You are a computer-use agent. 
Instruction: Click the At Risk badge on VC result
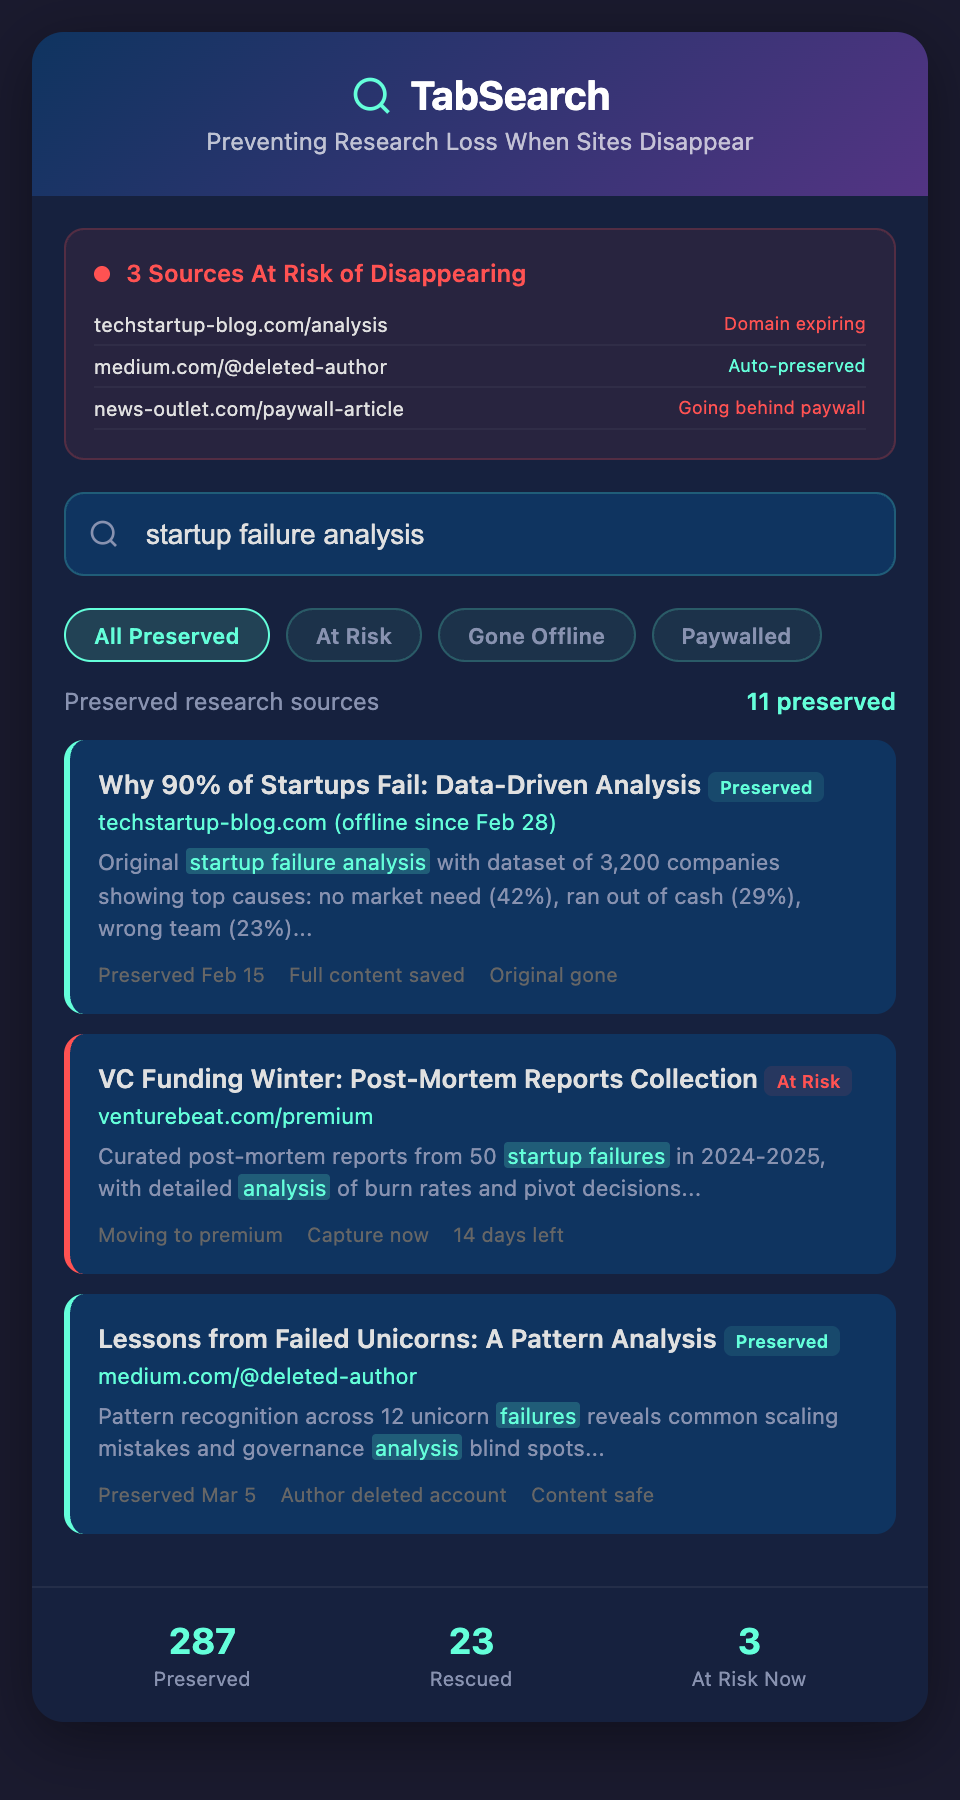tap(808, 1081)
